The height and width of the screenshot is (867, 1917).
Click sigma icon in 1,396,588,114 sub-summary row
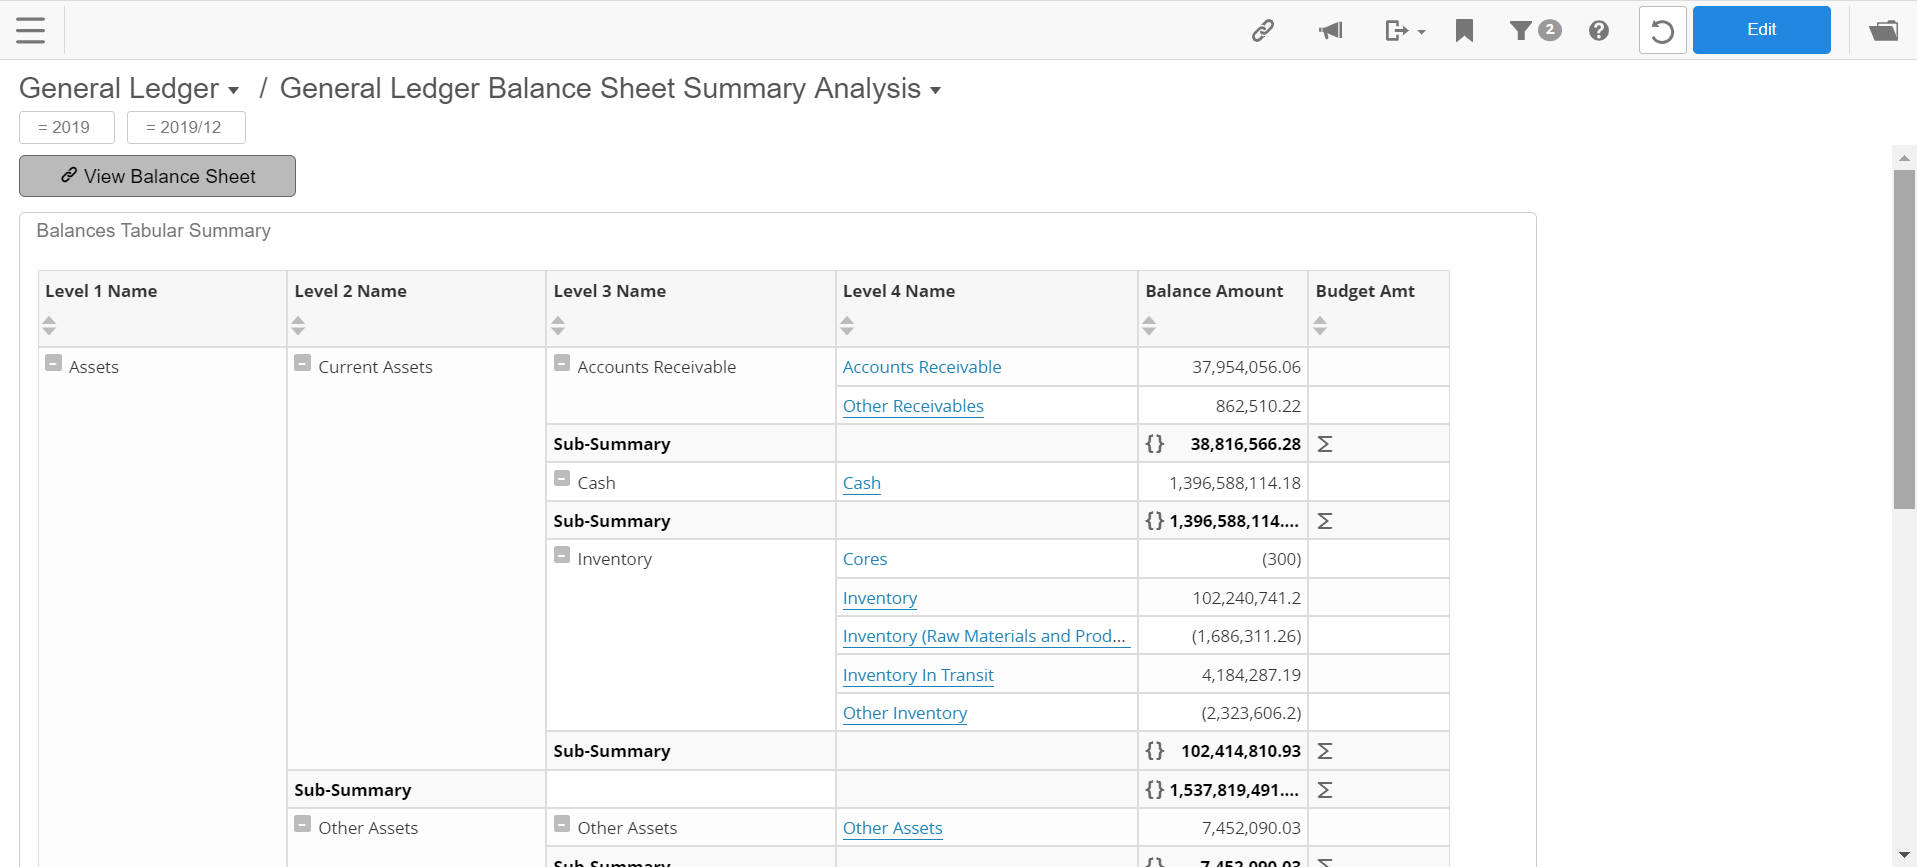(1325, 521)
